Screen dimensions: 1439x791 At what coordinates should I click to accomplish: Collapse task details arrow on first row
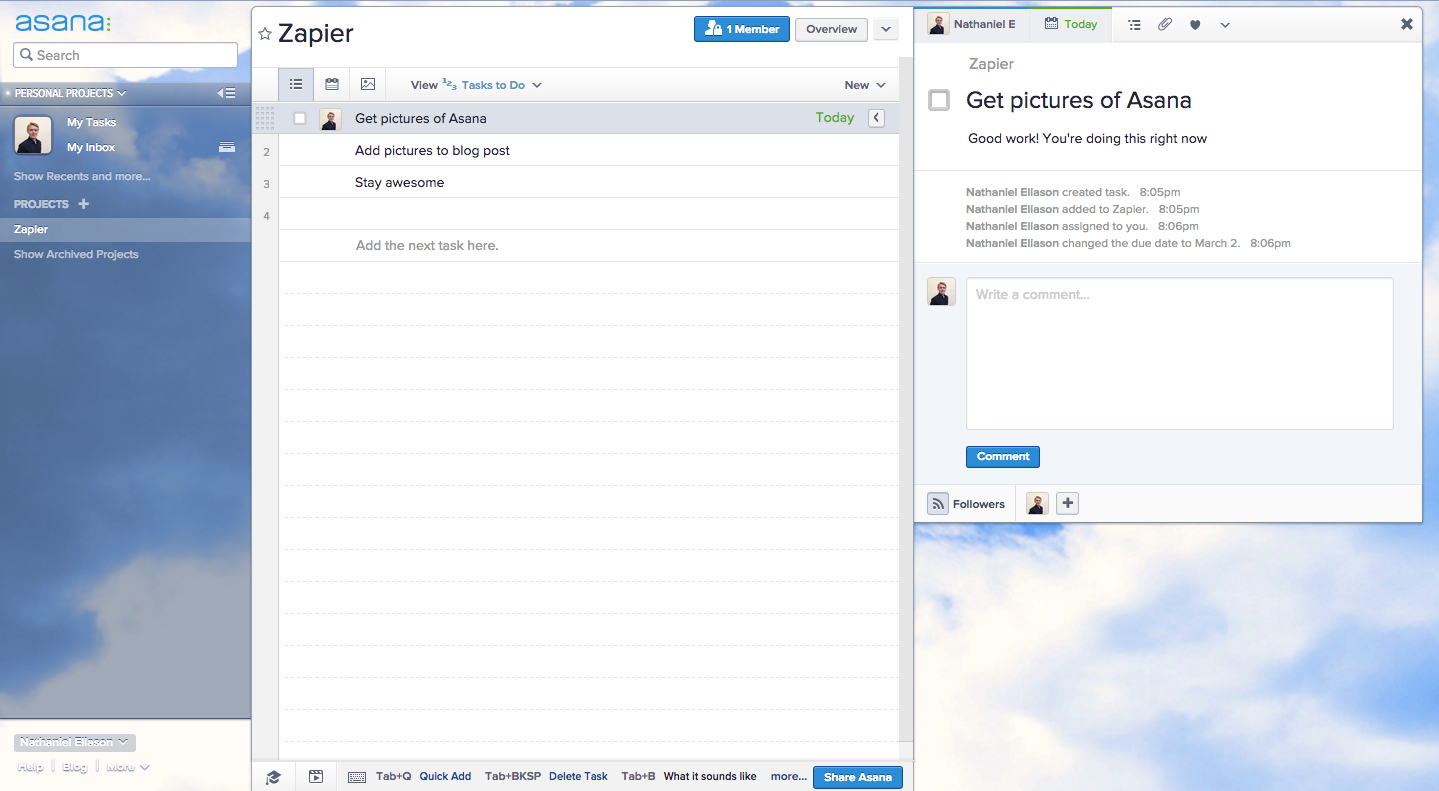click(x=877, y=118)
